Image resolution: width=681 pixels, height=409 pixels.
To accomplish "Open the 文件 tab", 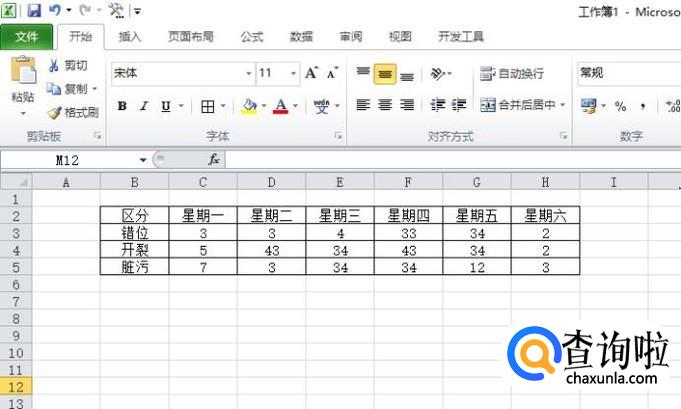I will click(x=26, y=37).
